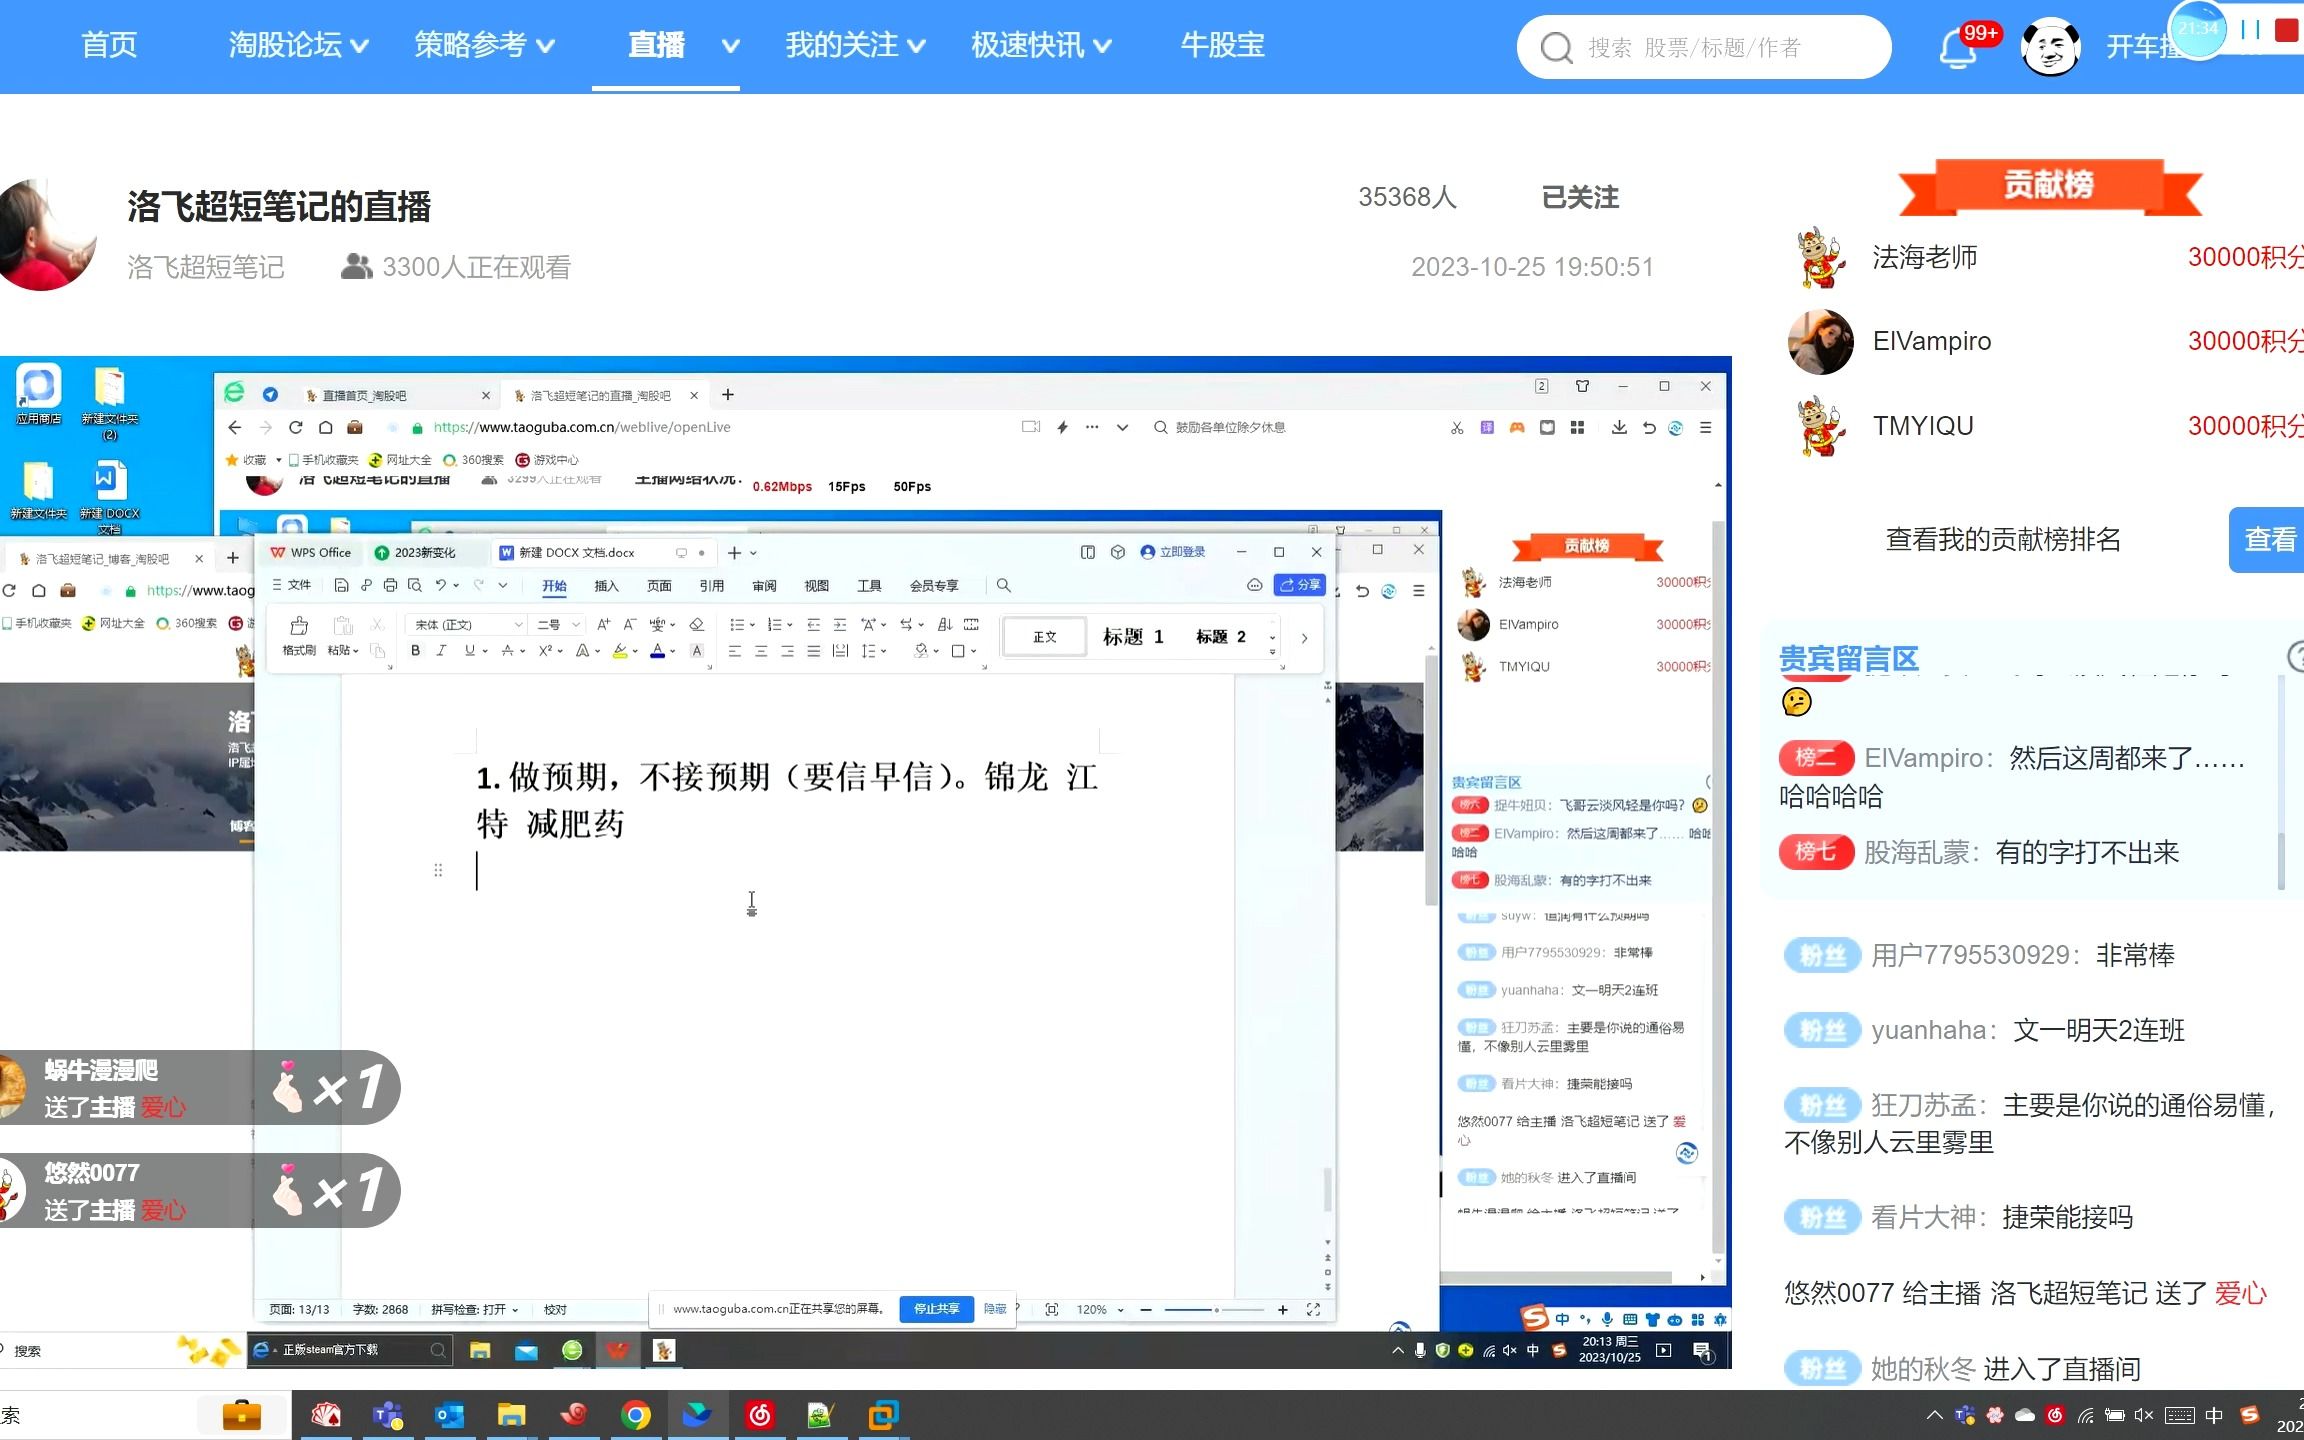Click the increase indent icon in WPS
2304x1440 pixels.
840,624
